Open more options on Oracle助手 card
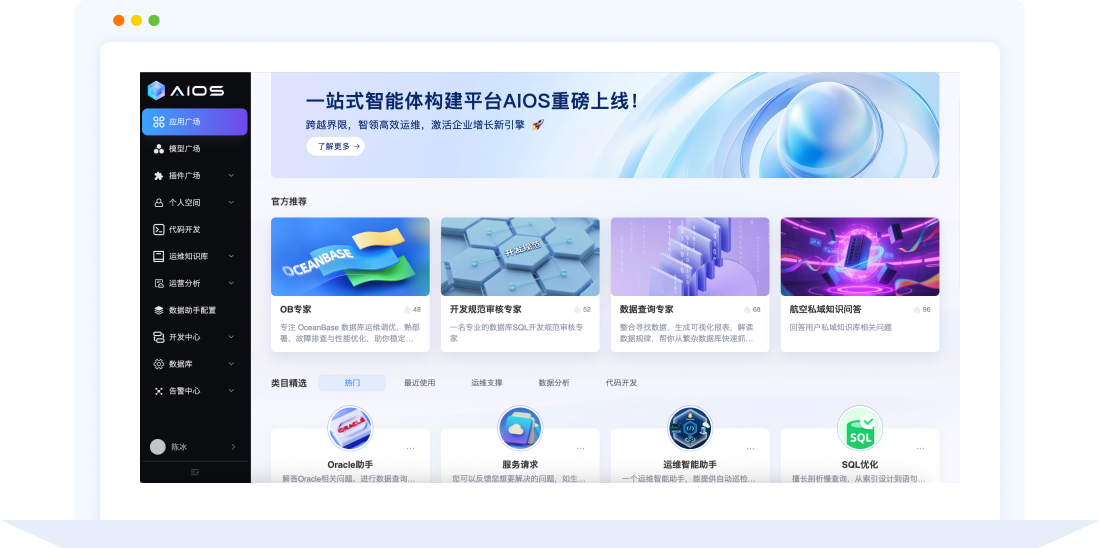Image resolution: width=1100 pixels, height=548 pixels. coord(410,448)
